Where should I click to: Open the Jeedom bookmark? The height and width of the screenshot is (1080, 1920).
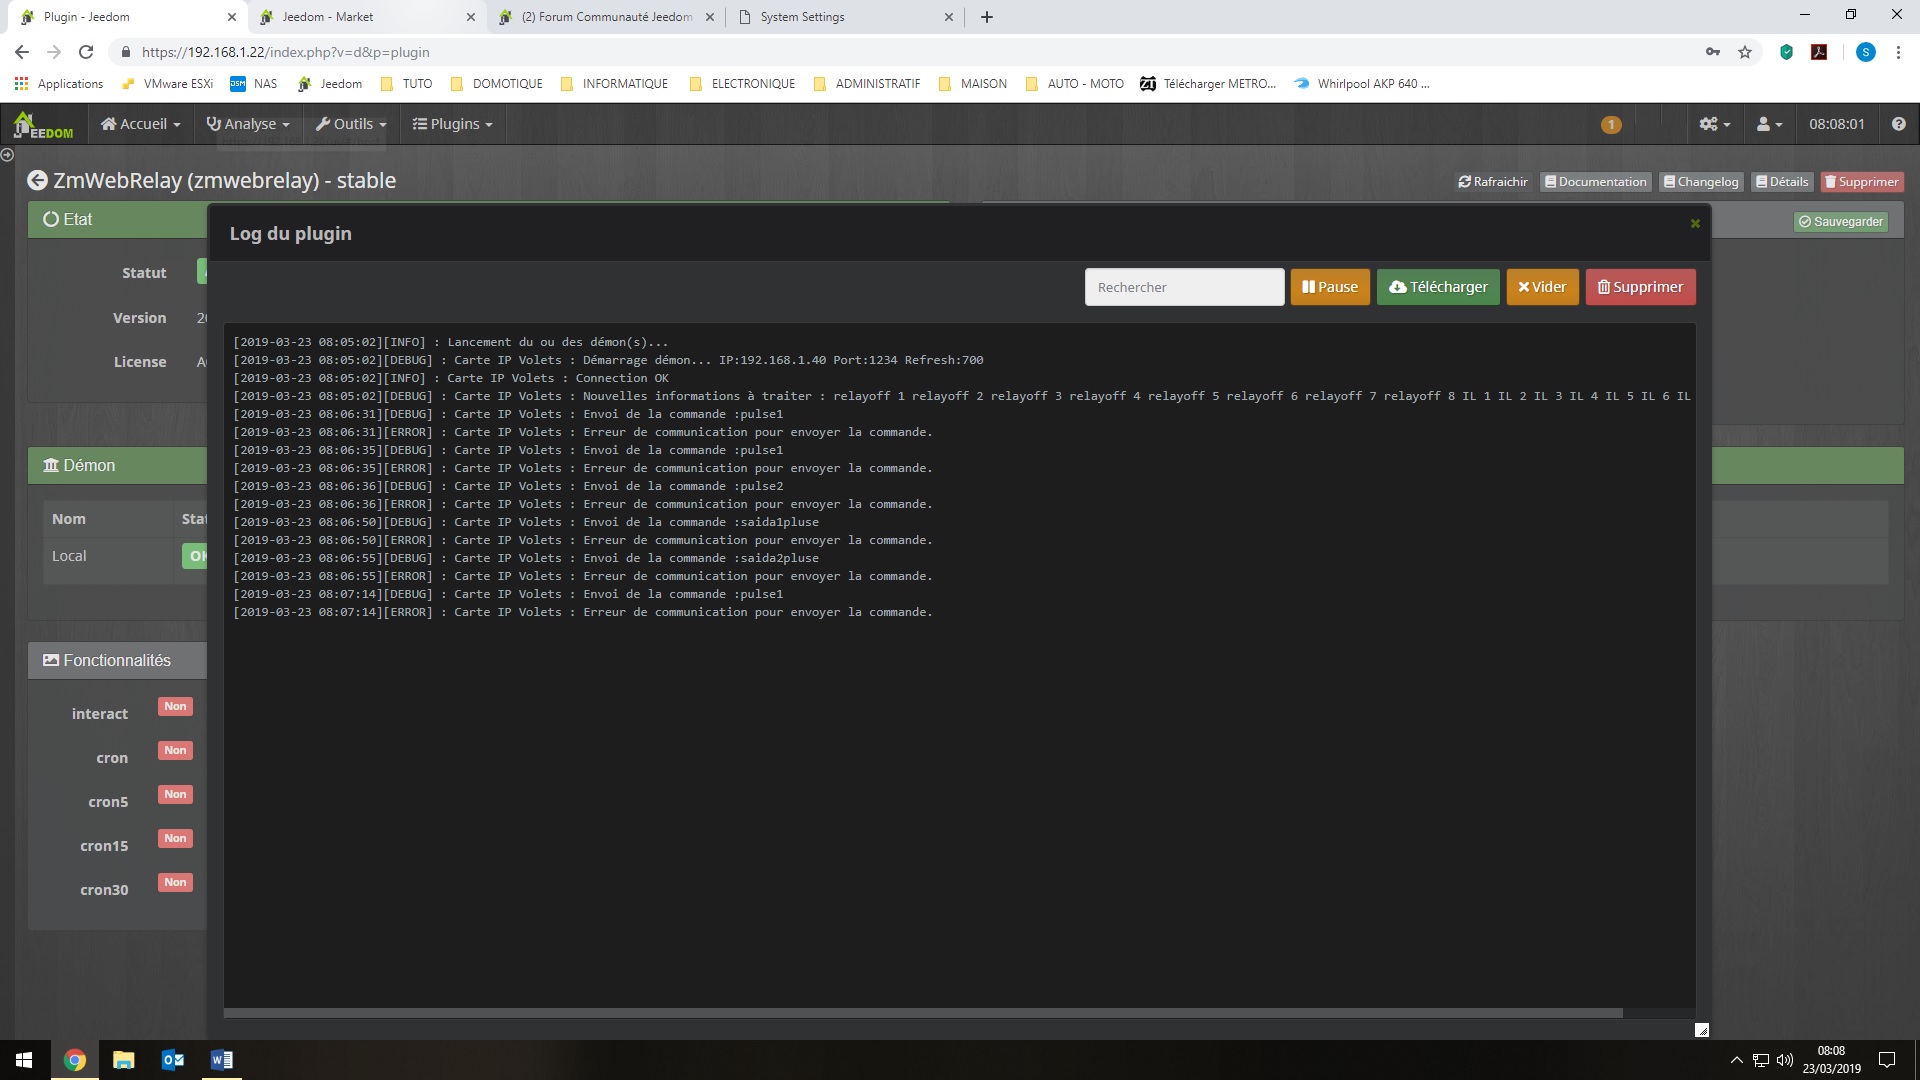point(331,84)
